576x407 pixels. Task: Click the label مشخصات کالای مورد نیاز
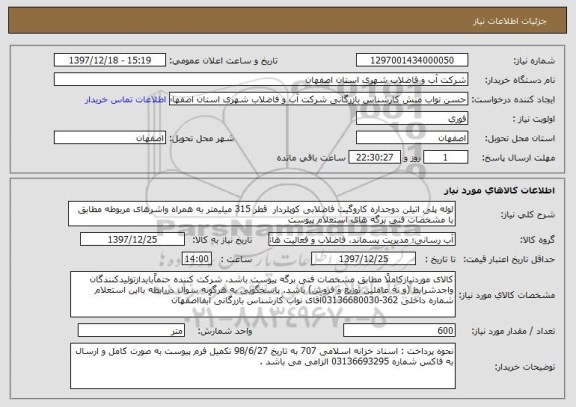(x=507, y=295)
